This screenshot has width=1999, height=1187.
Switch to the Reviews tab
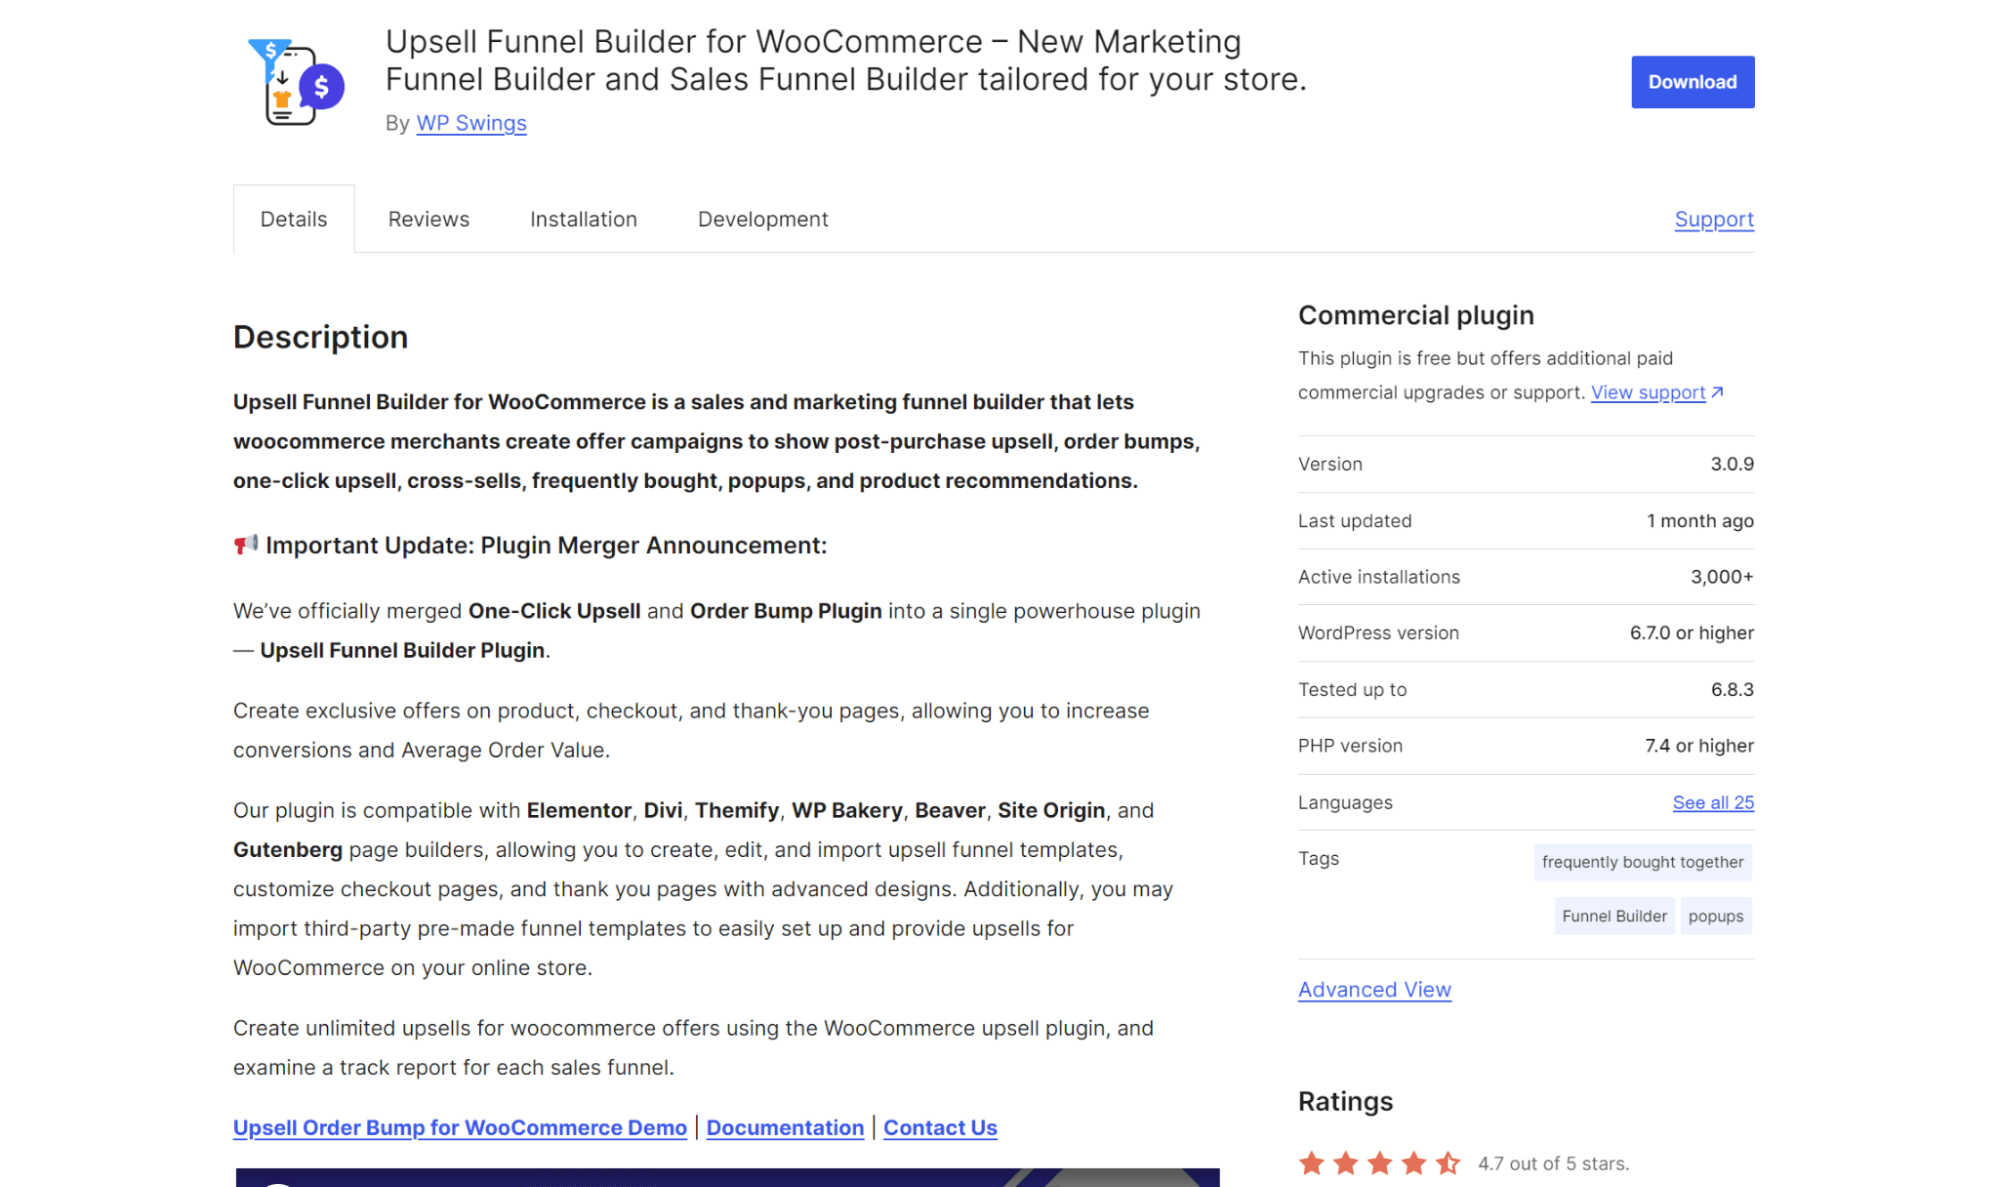pos(428,218)
